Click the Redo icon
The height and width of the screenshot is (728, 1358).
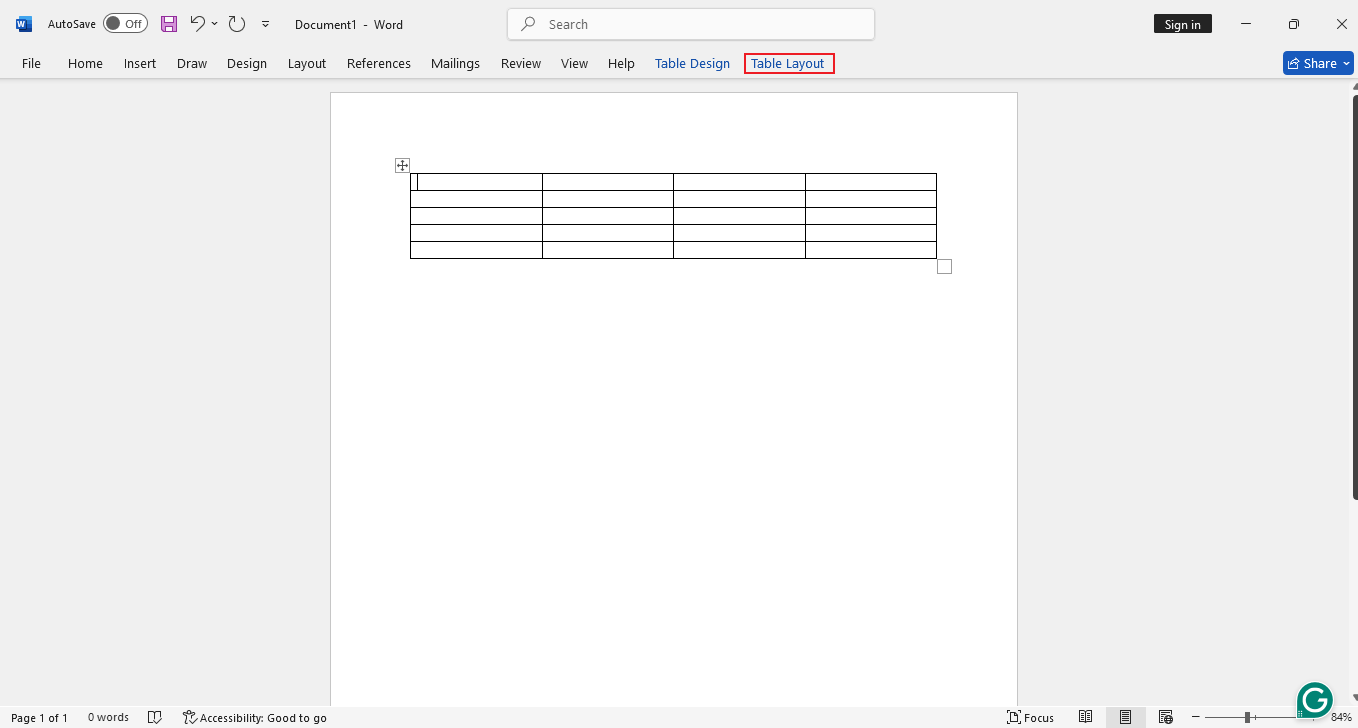pyautogui.click(x=236, y=24)
